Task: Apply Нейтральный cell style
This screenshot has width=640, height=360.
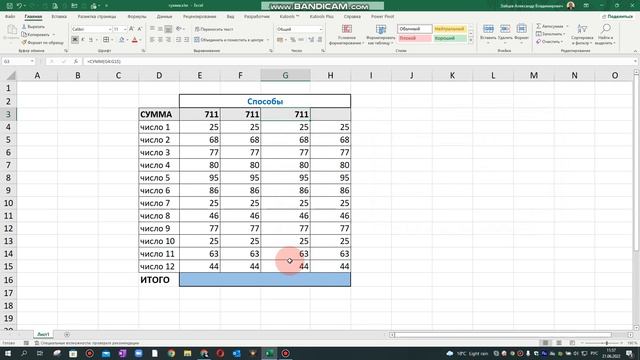Action: point(449,29)
